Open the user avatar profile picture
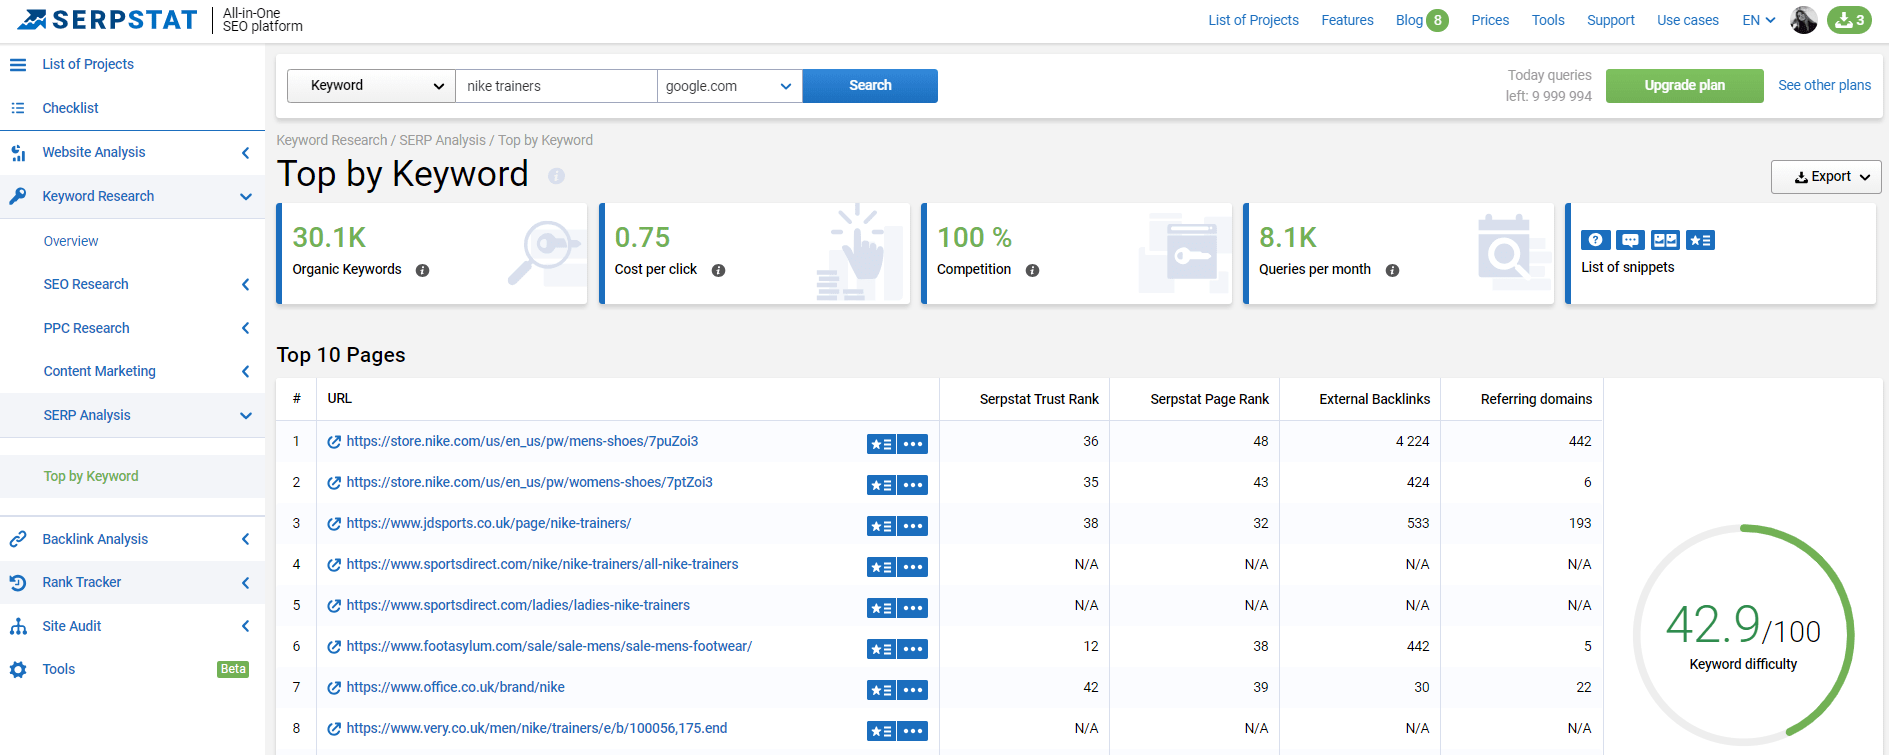Image resolution: width=1889 pixels, height=755 pixels. click(x=1803, y=20)
